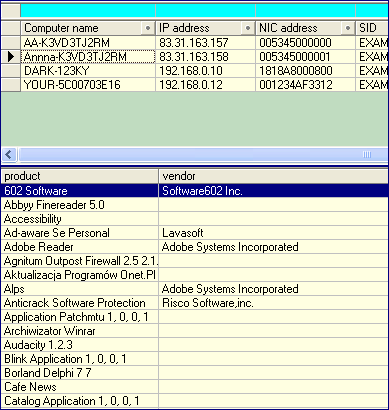Select the Aktualizacja Programów Onet.Pl product
The height and width of the screenshot is (410, 389).
point(80,275)
